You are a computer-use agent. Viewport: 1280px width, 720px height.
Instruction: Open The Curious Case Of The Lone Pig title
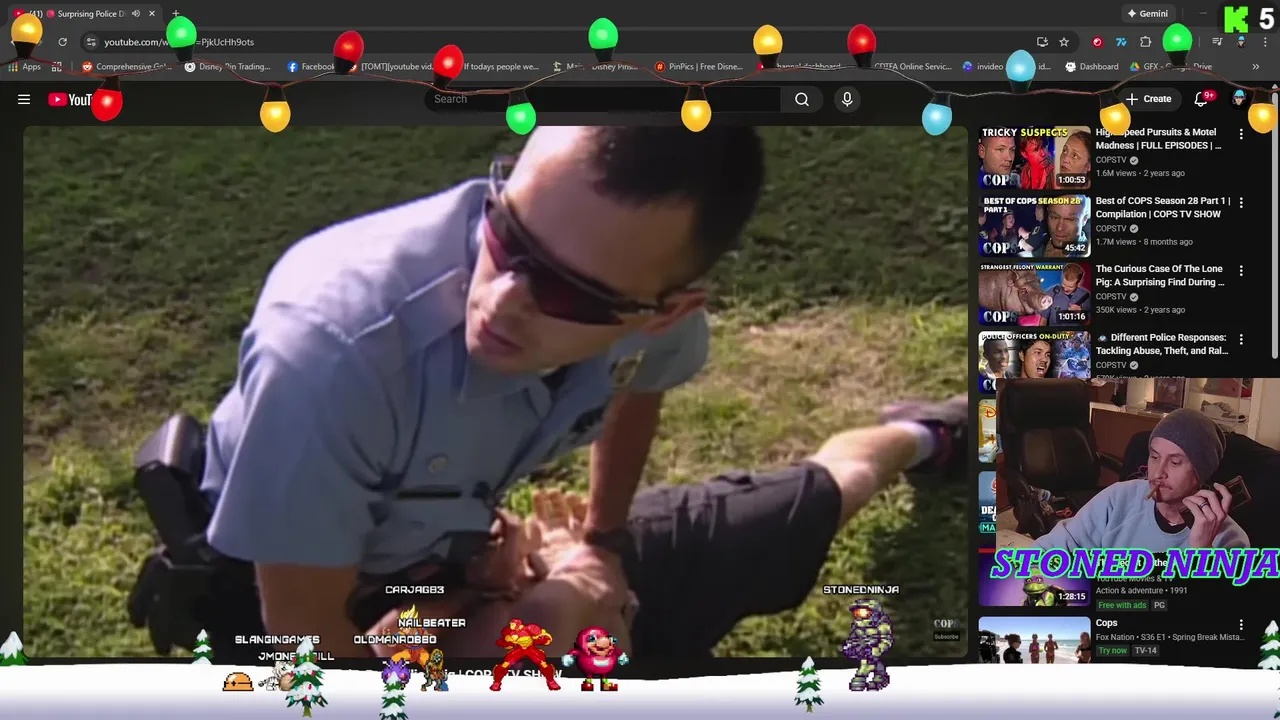pos(1160,275)
